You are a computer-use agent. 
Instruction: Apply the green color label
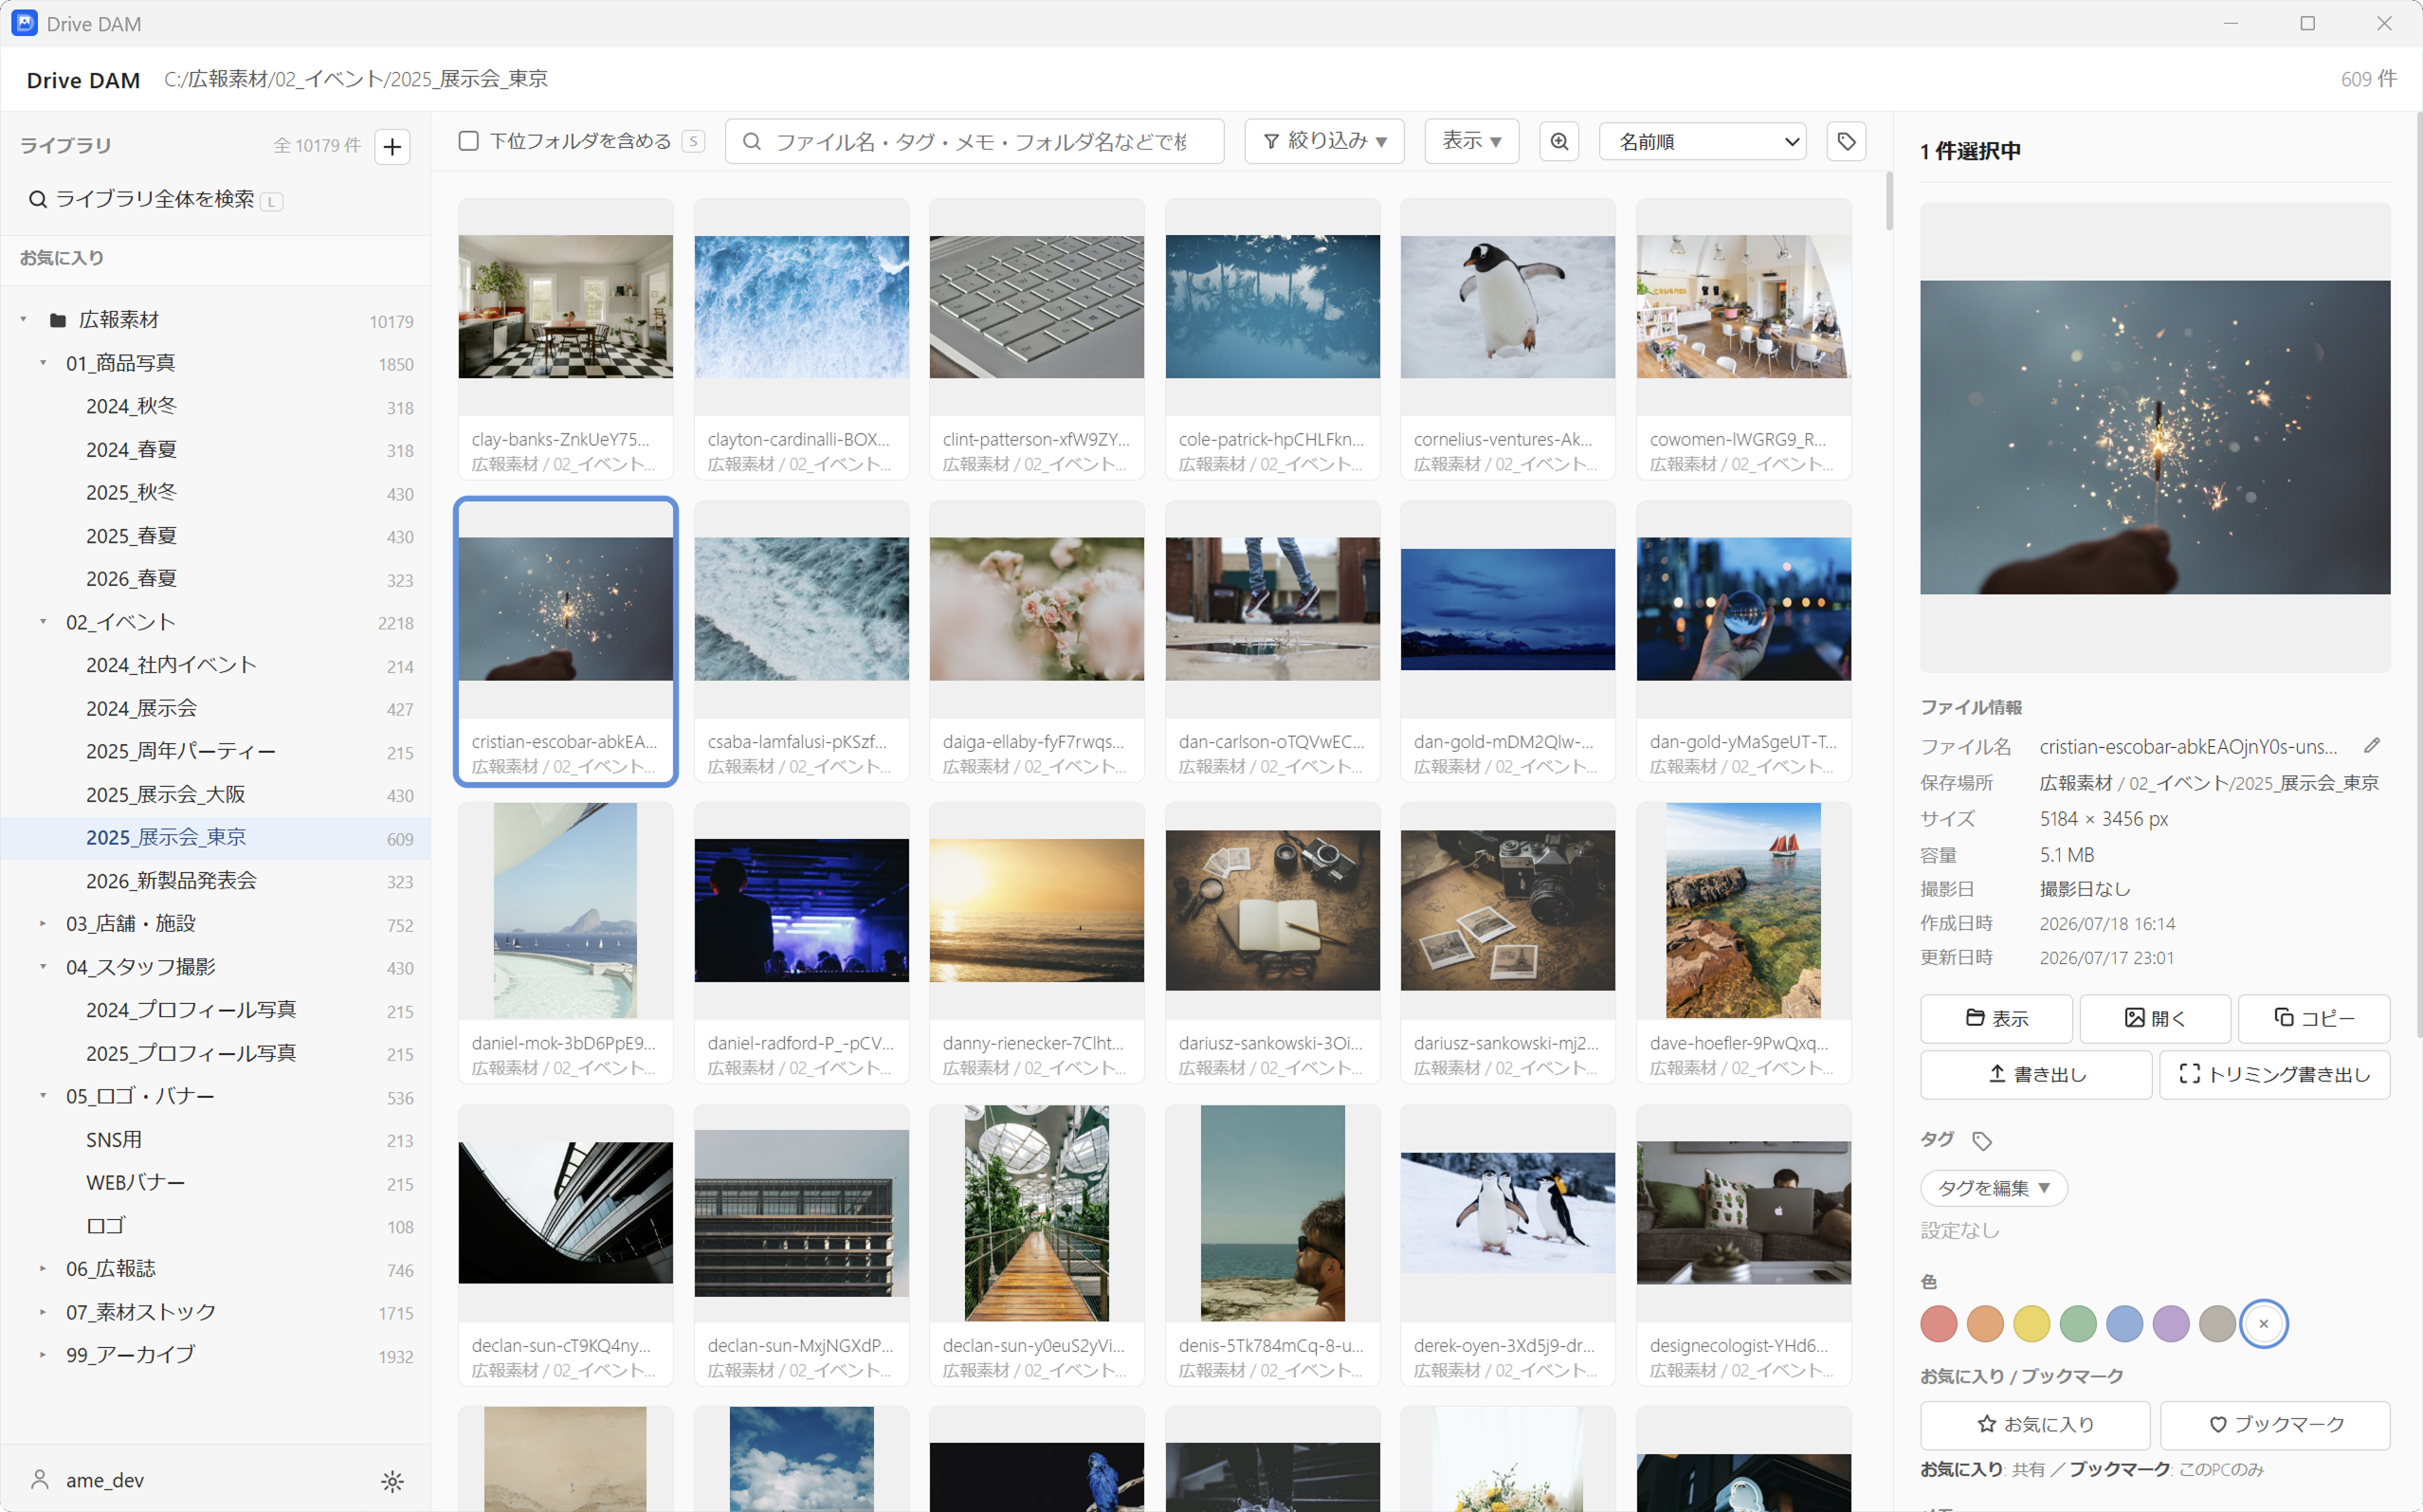[2077, 1324]
